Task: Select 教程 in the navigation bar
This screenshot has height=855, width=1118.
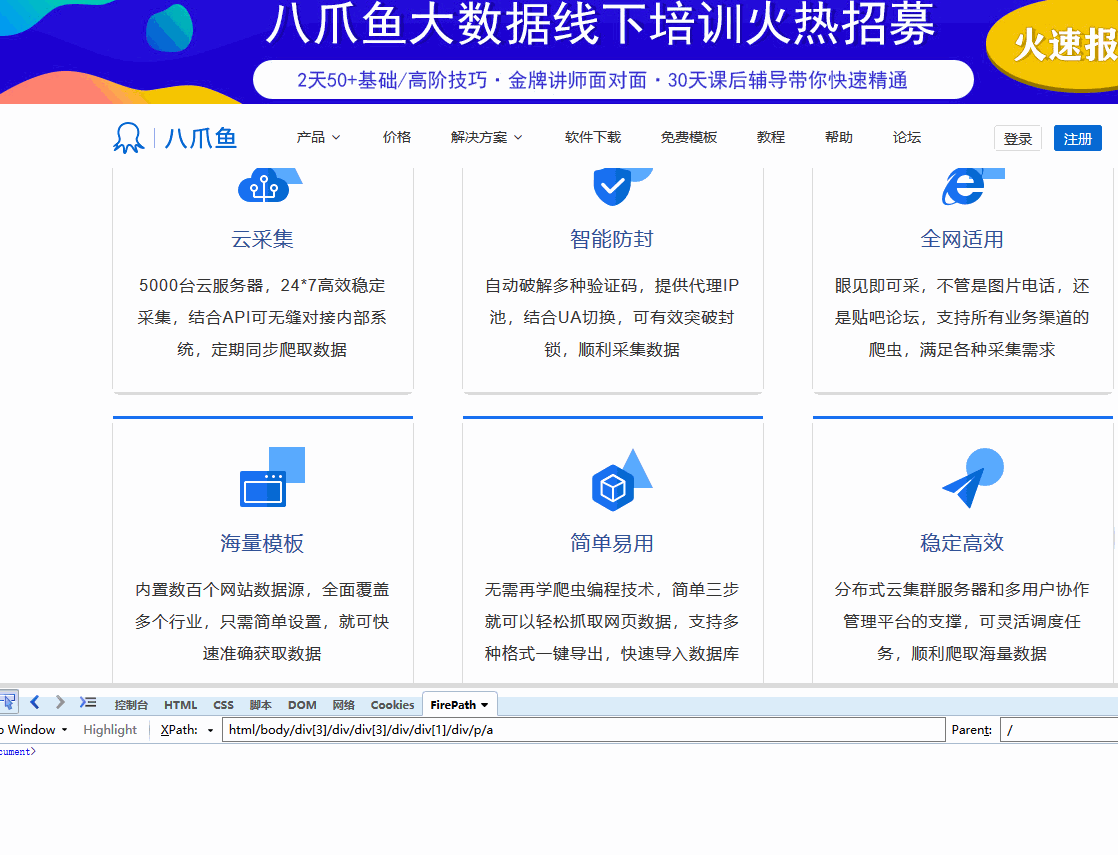Action: point(771,137)
